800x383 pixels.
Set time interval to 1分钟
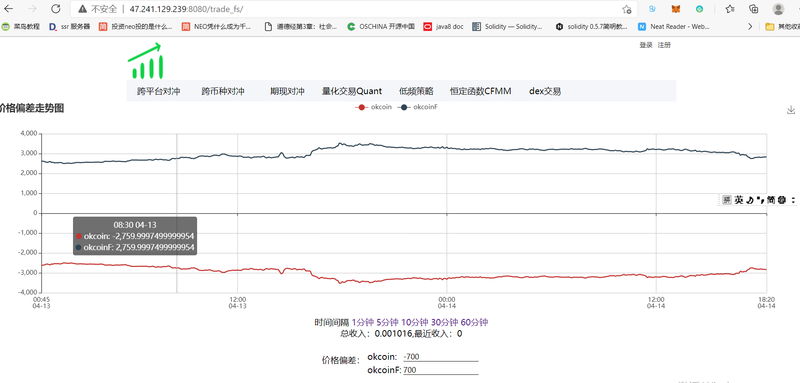tap(362, 322)
